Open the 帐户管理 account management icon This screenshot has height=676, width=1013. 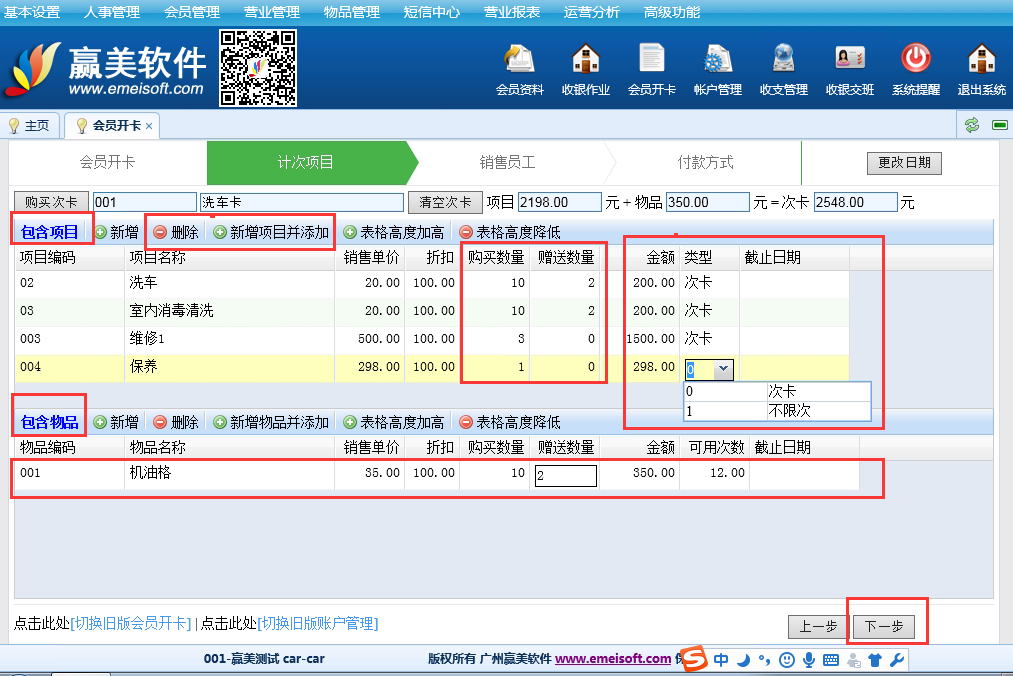(717, 62)
